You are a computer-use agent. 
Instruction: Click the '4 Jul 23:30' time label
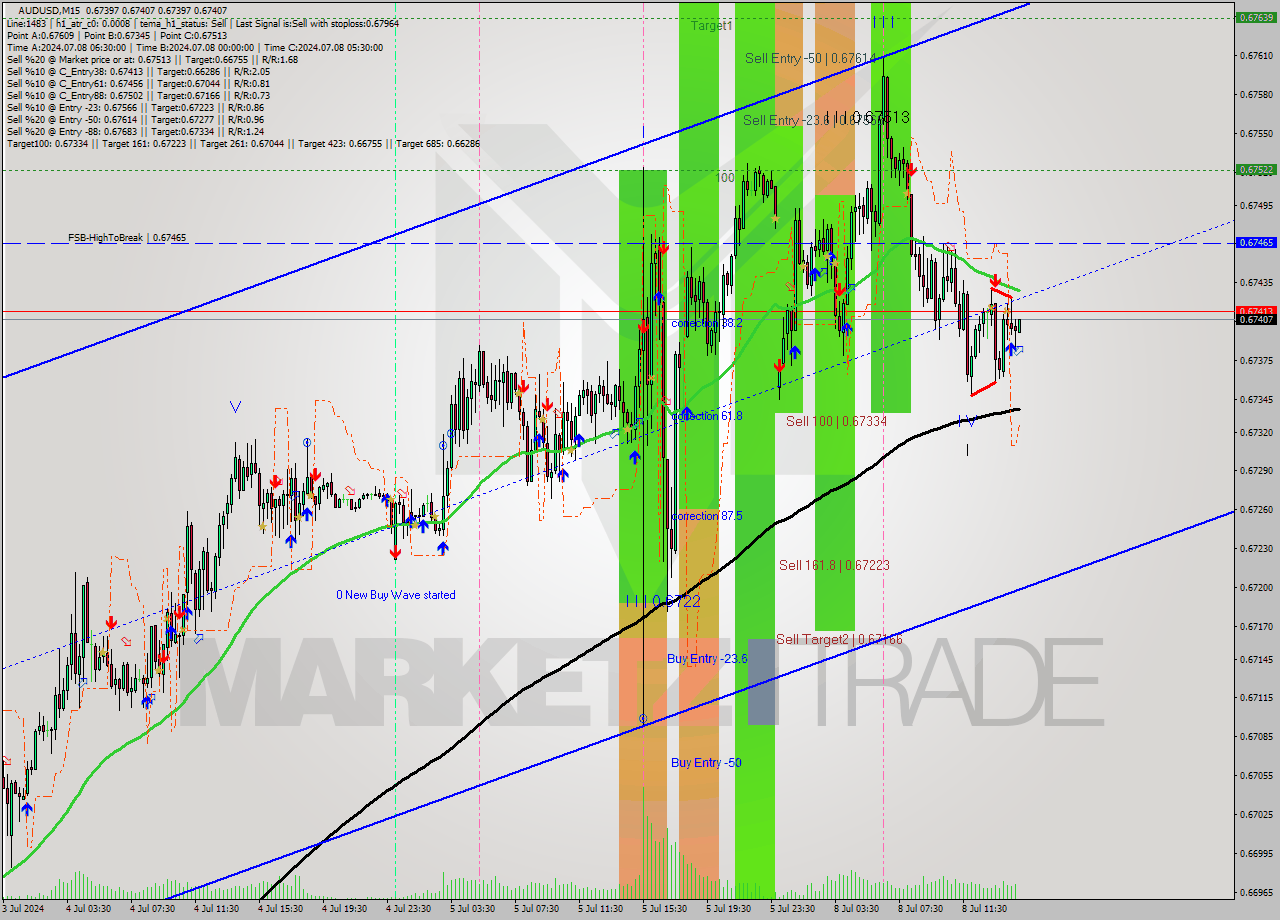[x=408, y=909]
